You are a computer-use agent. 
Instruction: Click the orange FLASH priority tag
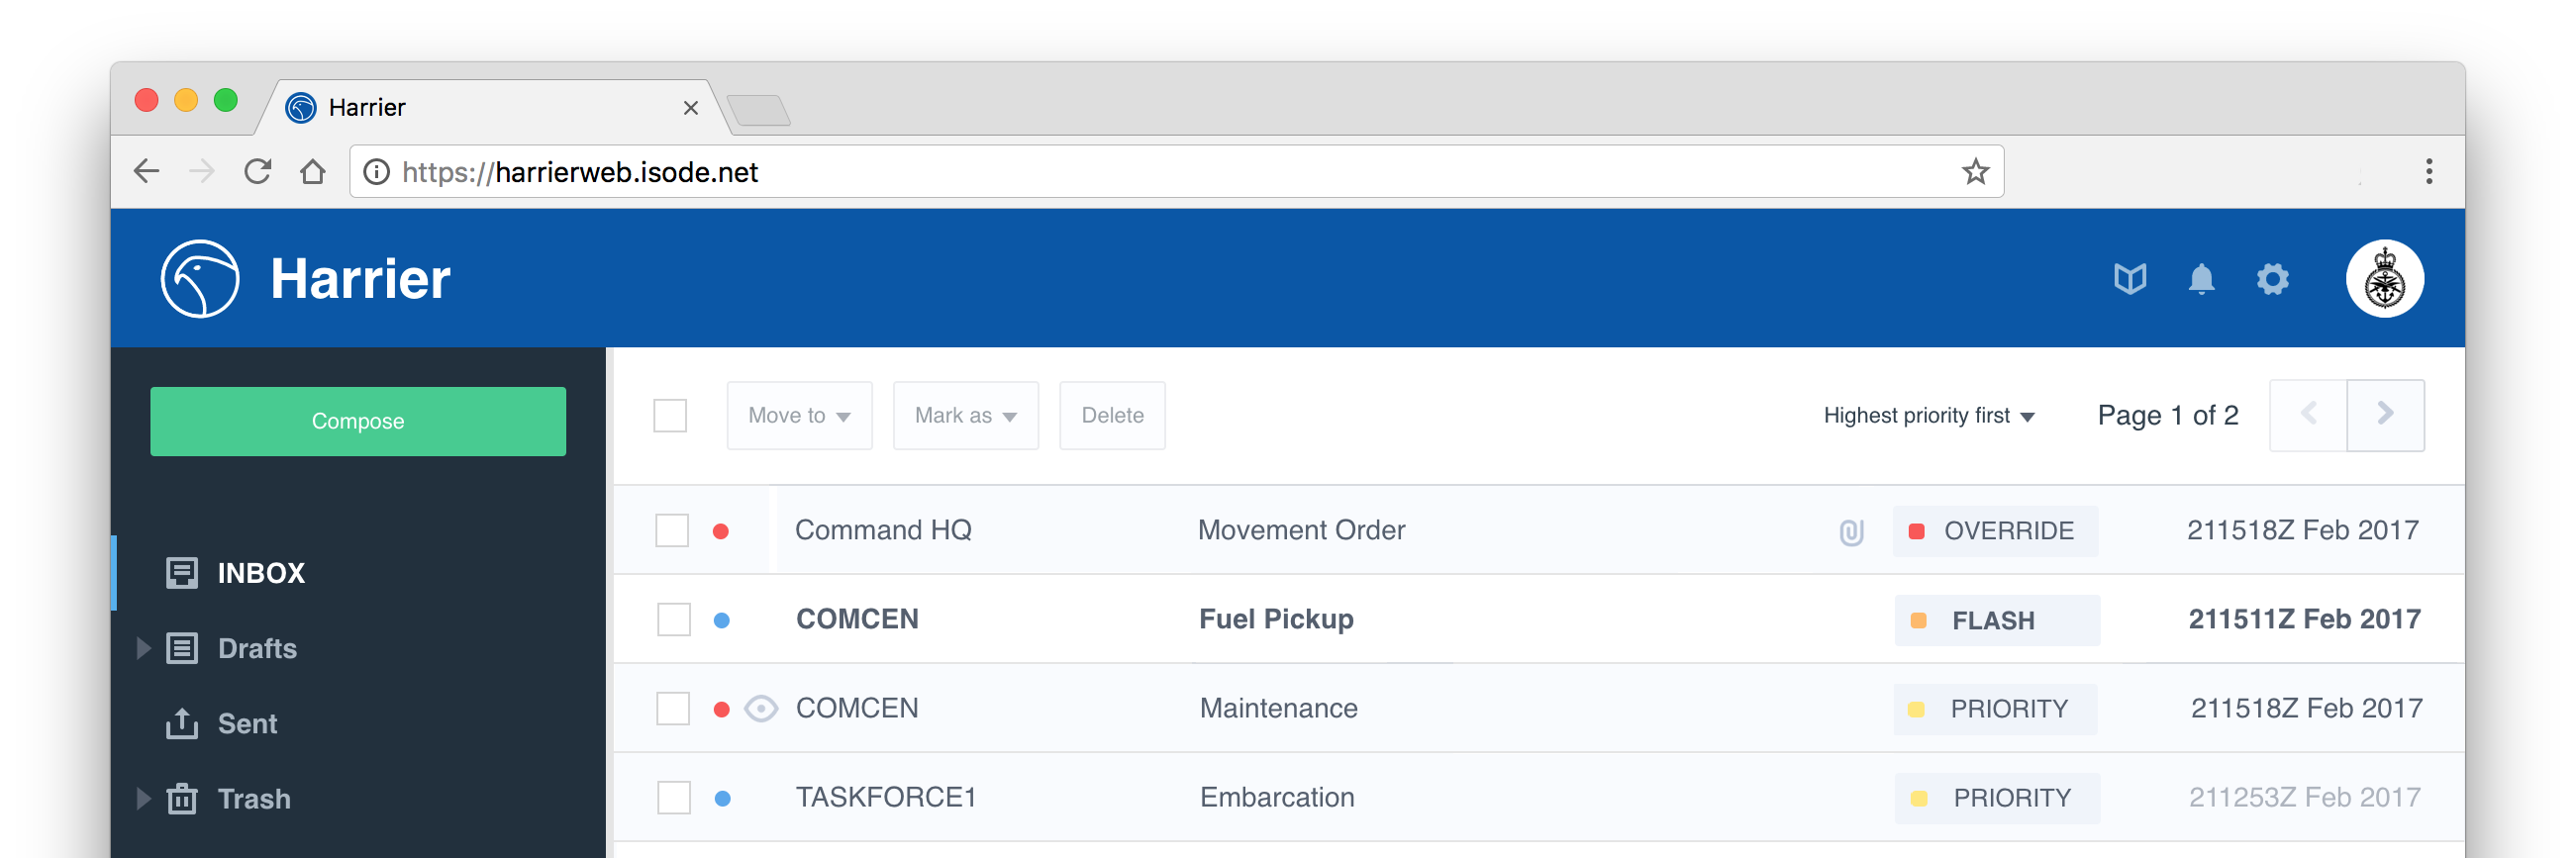pyautogui.click(x=1996, y=620)
